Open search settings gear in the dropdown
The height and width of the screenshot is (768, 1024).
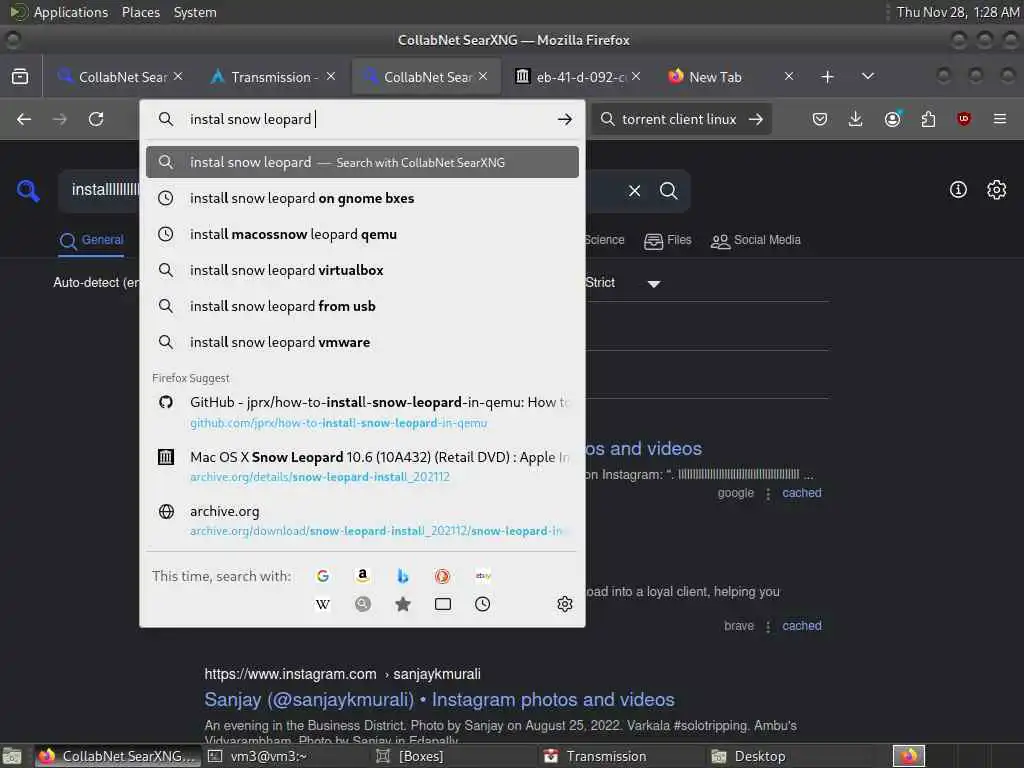[x=565, y=604]
